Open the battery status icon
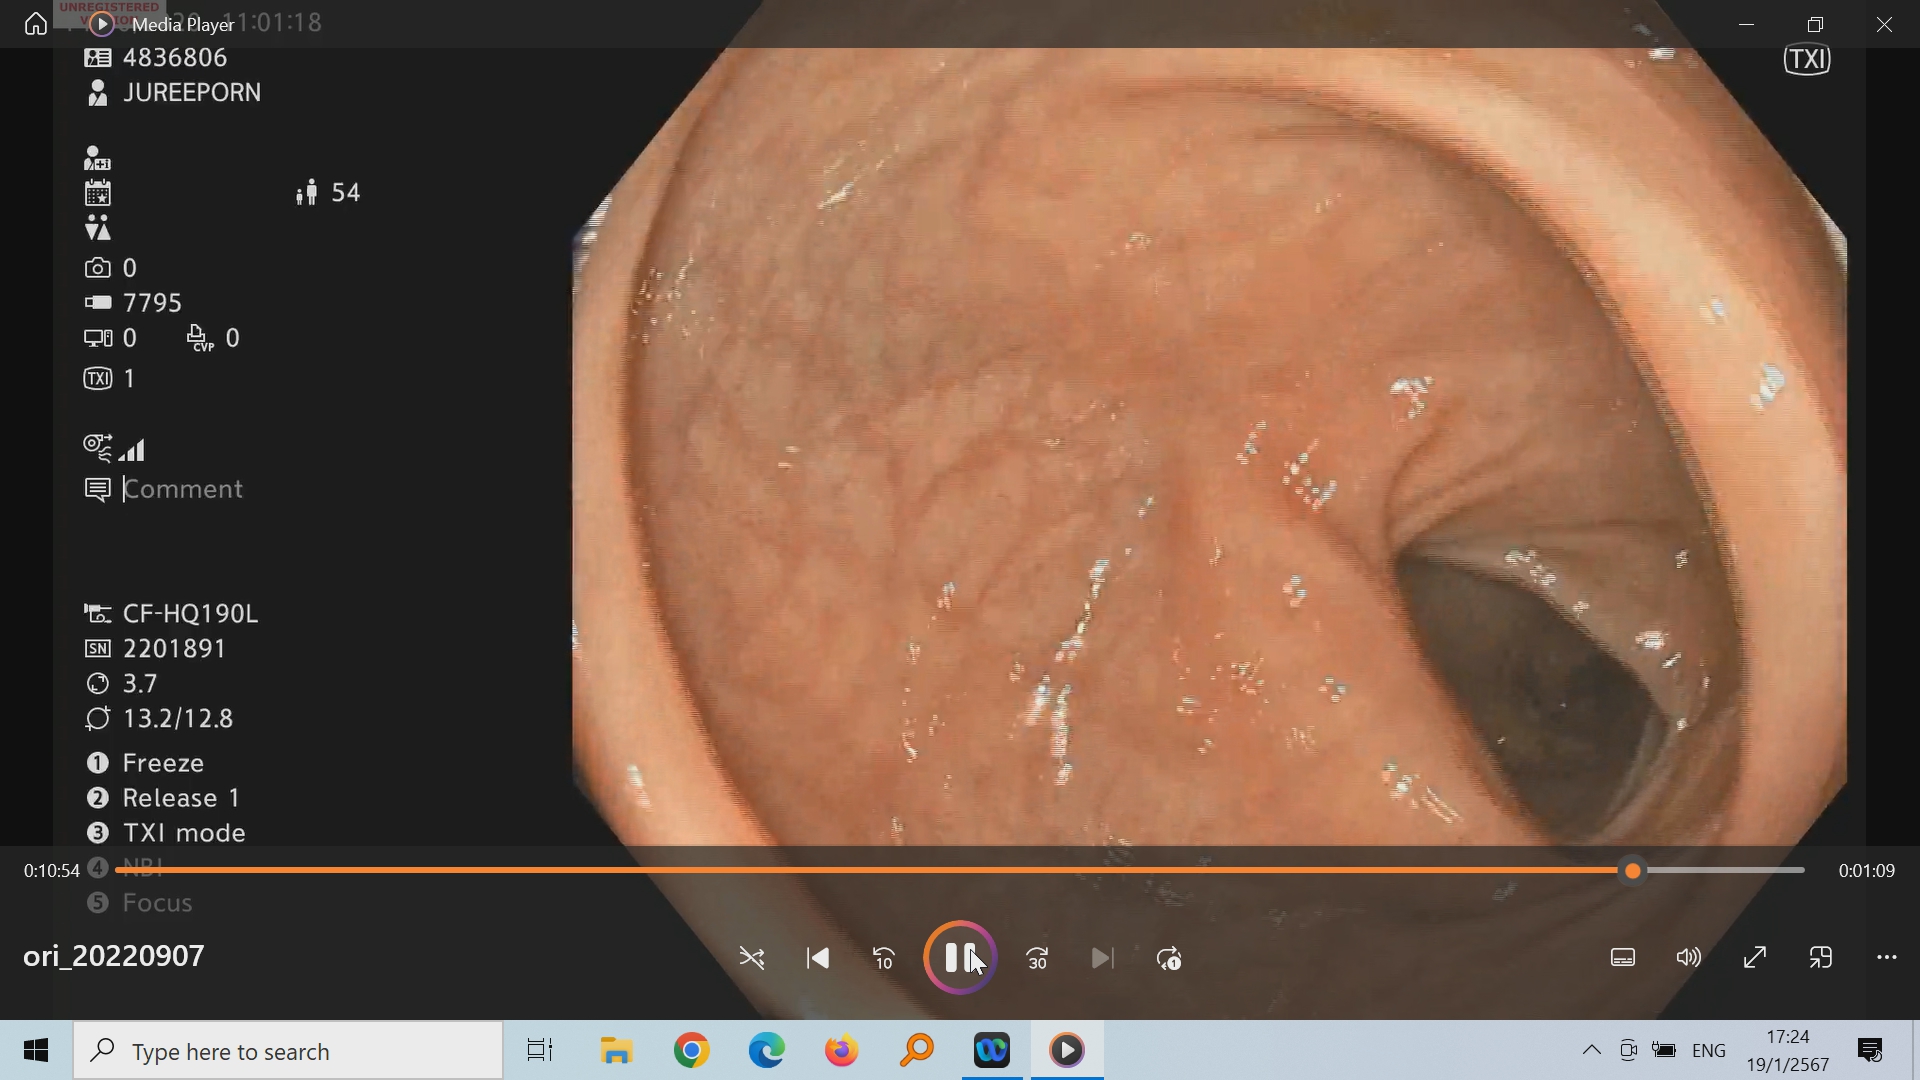This screenshot has height=1080, width=1920. tap(1664, 1051)
